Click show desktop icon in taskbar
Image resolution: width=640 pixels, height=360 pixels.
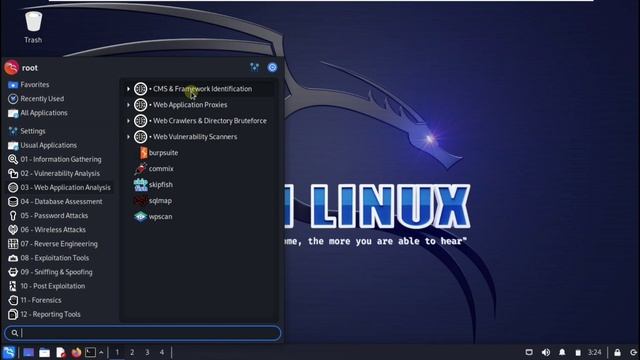coord(28,352)
